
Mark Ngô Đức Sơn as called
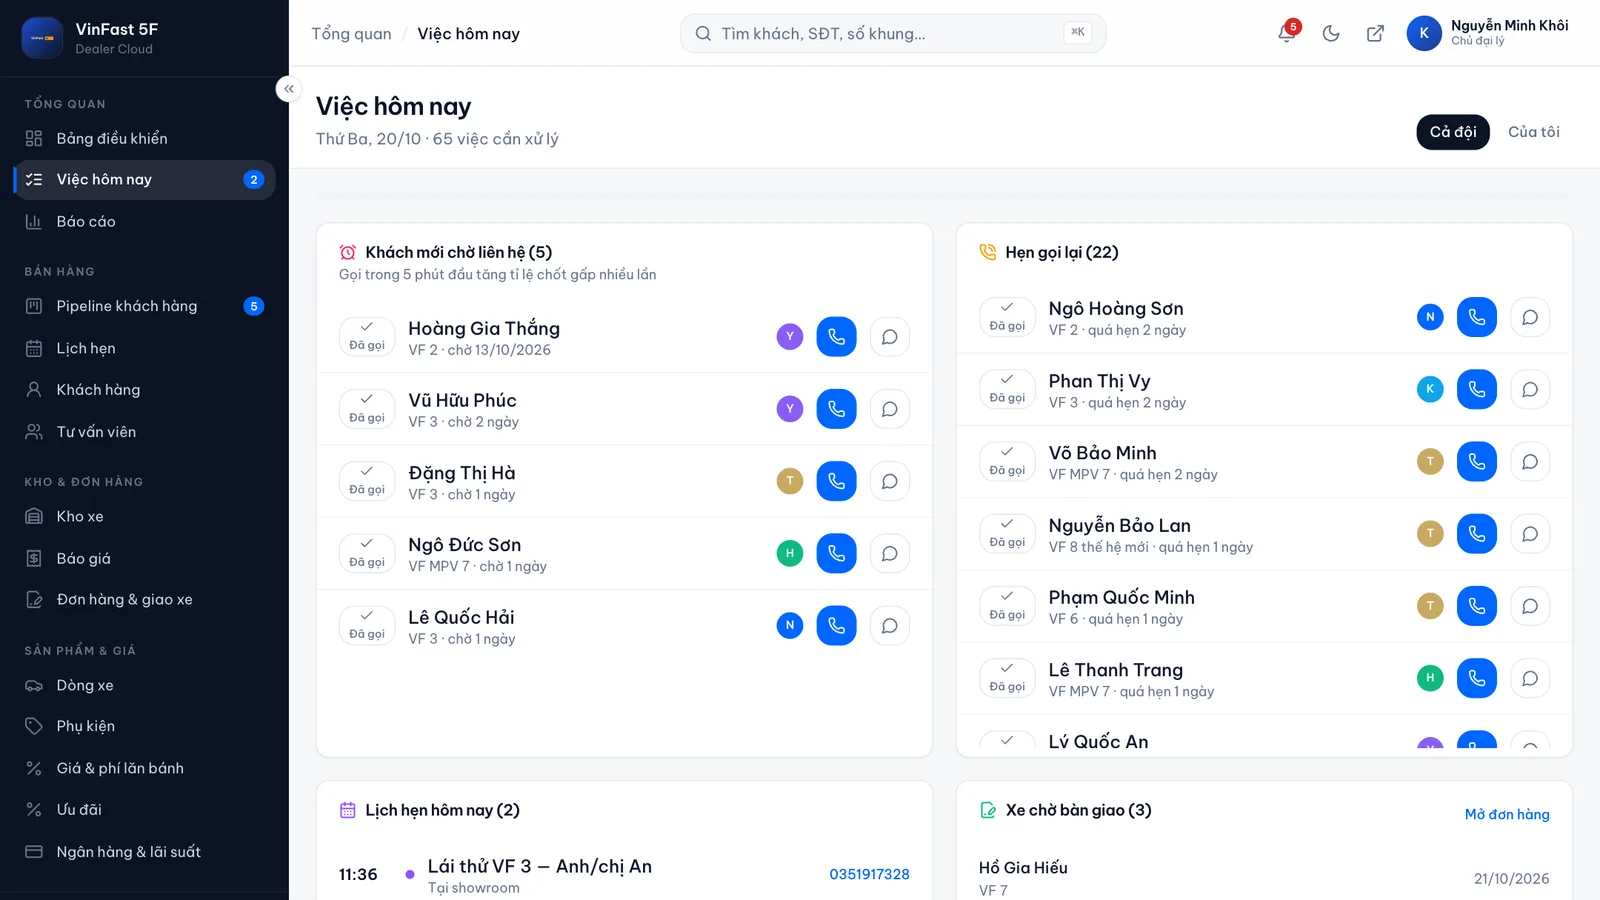click(x=367, y=553)
